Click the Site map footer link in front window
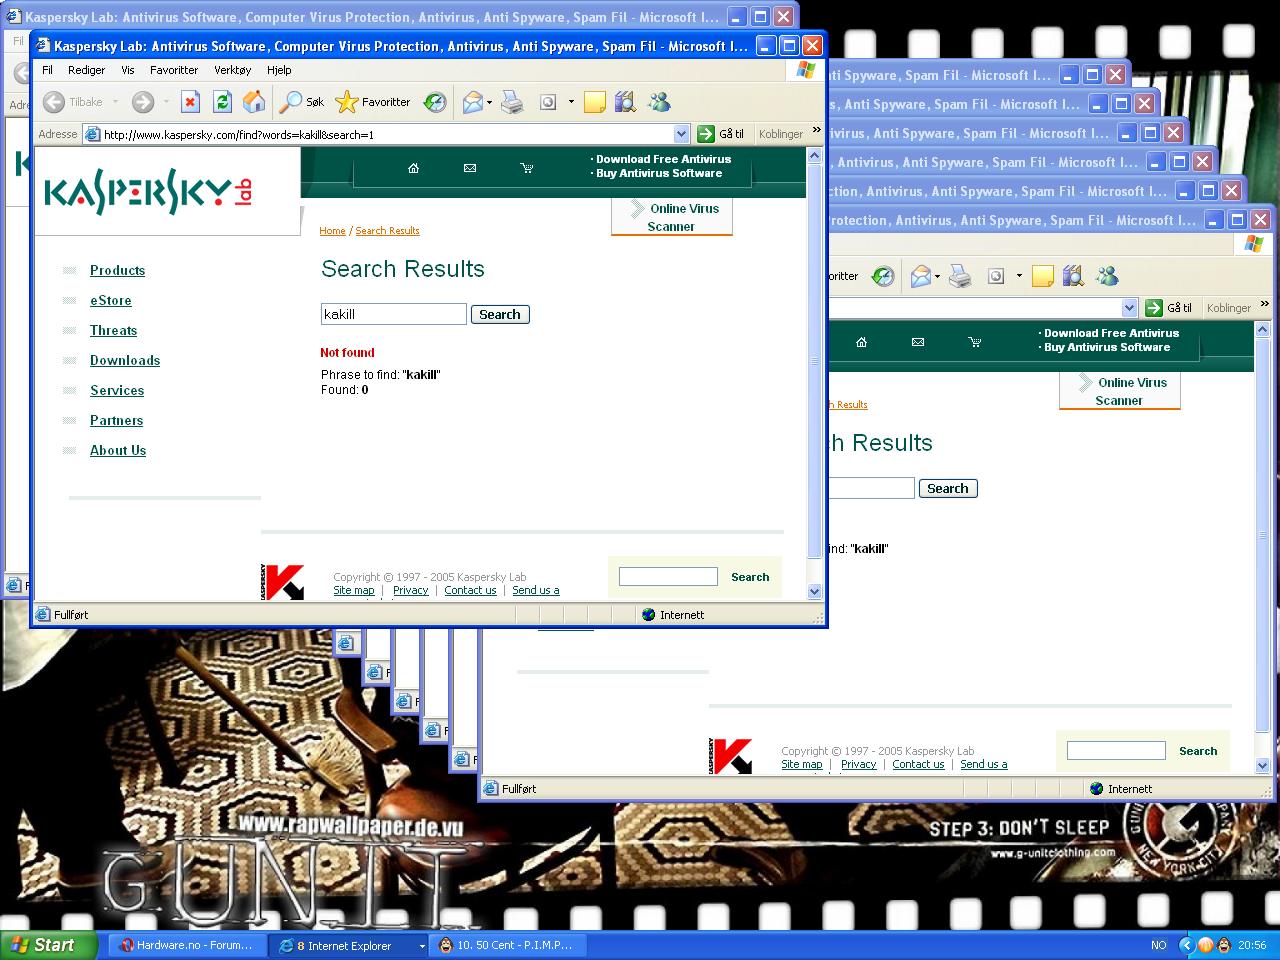The height and width of the screenshot is (960, 1280). point(354,590)
